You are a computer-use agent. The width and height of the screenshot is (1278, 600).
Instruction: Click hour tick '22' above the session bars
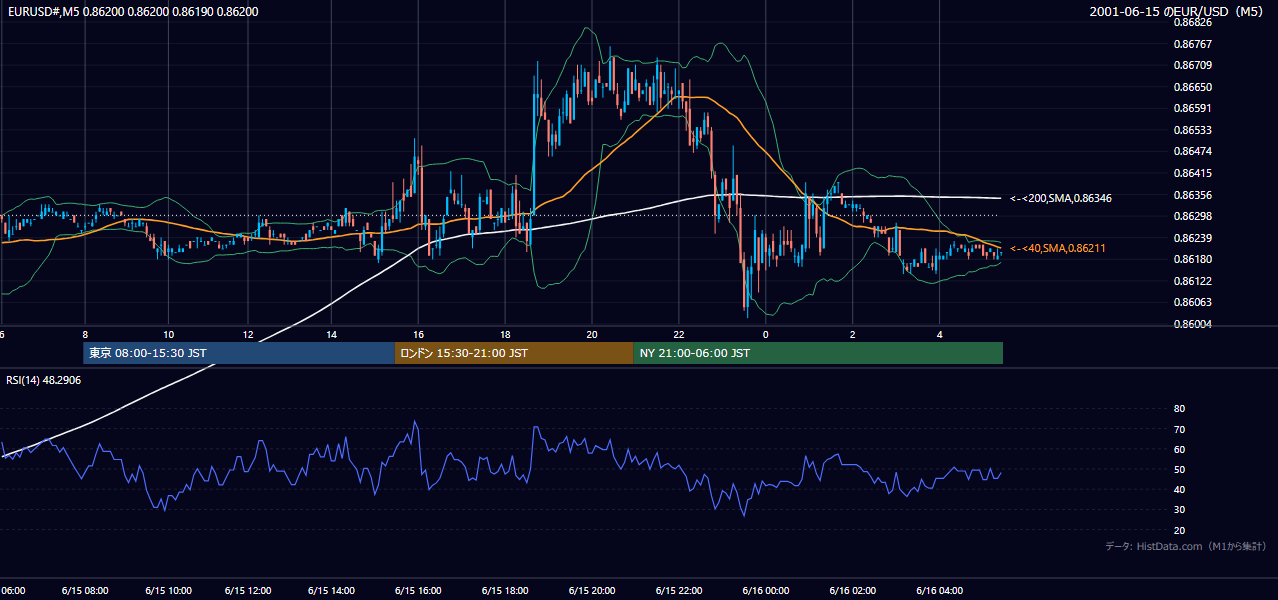pos(679,334)
